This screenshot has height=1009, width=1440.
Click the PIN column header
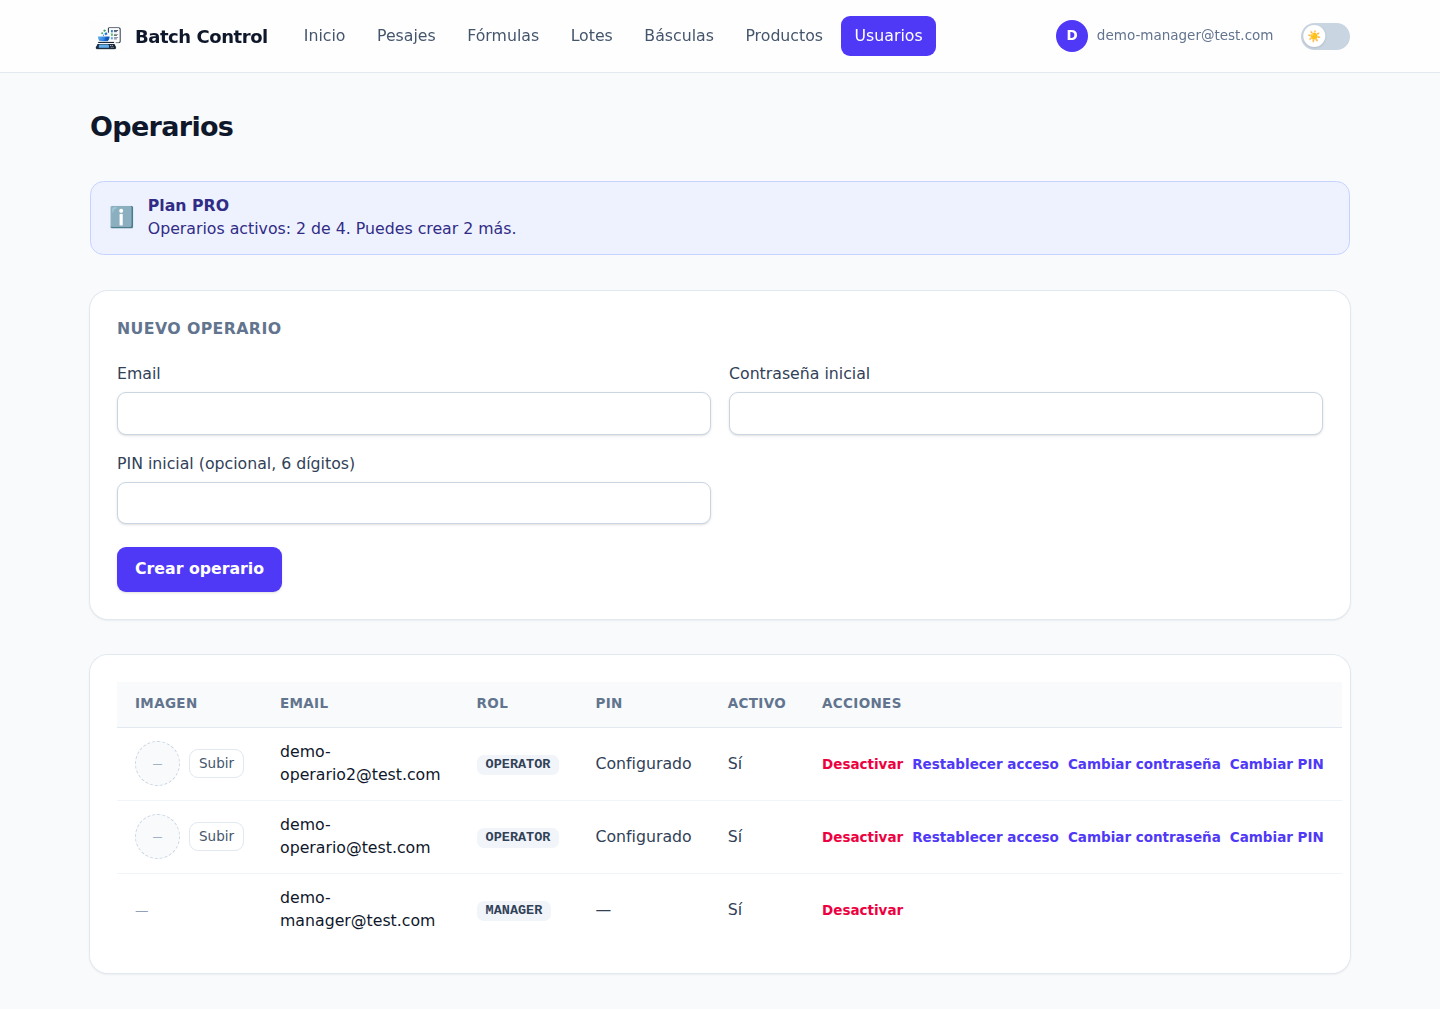pos(609,704)
